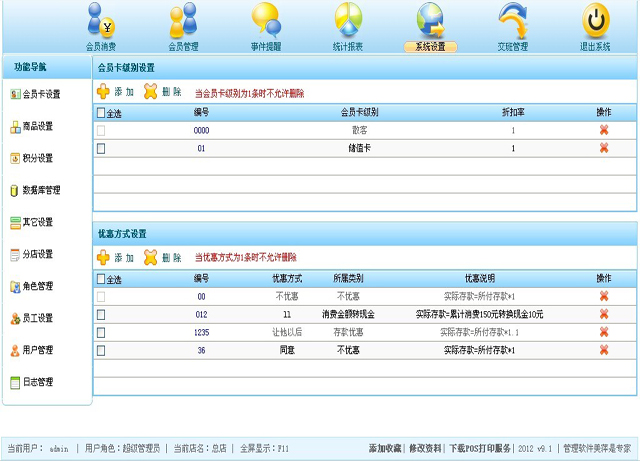The height and width of the screenshot is (461, 640).
Task: Click the 下载POS打印服务 footer link
Action: click(479, 449)
